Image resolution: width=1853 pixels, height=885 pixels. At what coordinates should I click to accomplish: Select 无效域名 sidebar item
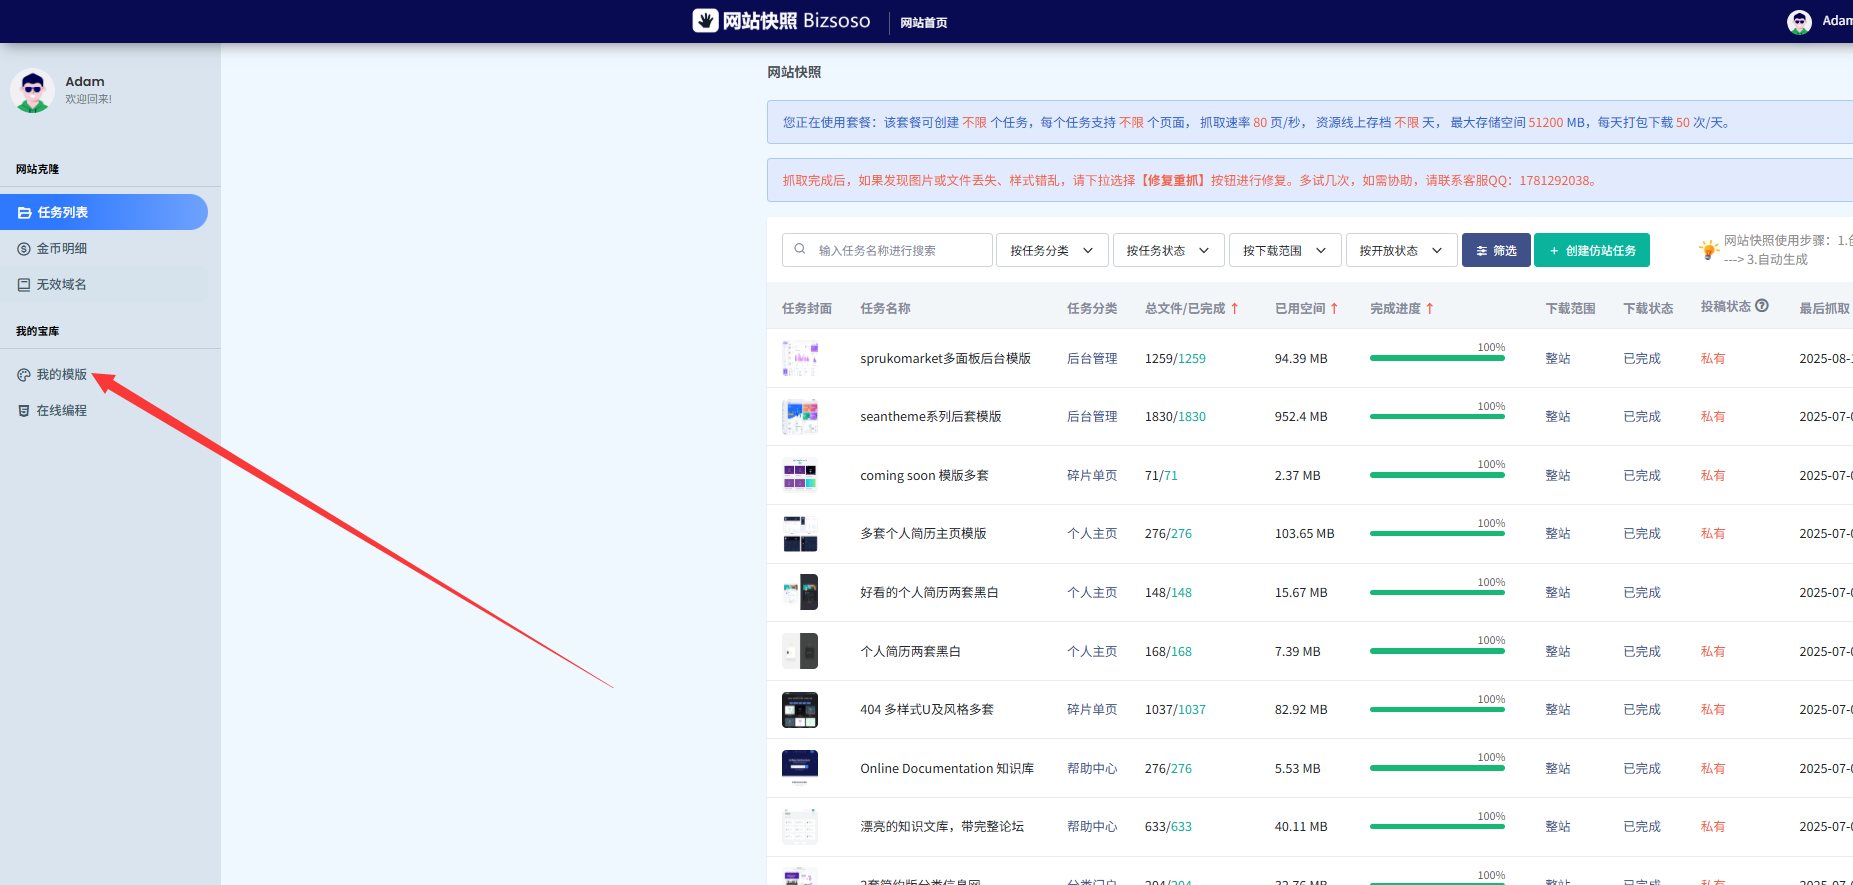coord(61,285)
